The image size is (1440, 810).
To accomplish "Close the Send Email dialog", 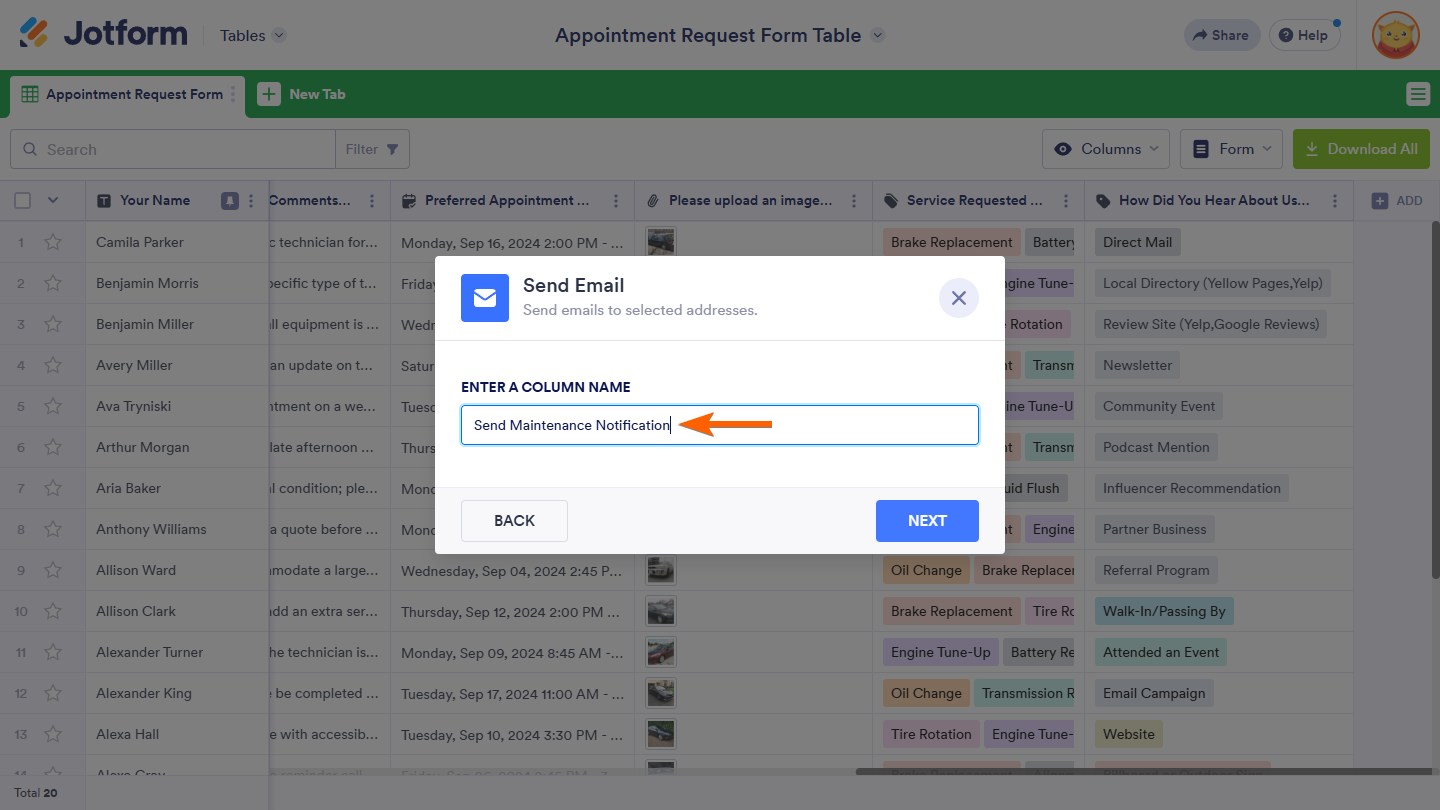I will 958,298.
